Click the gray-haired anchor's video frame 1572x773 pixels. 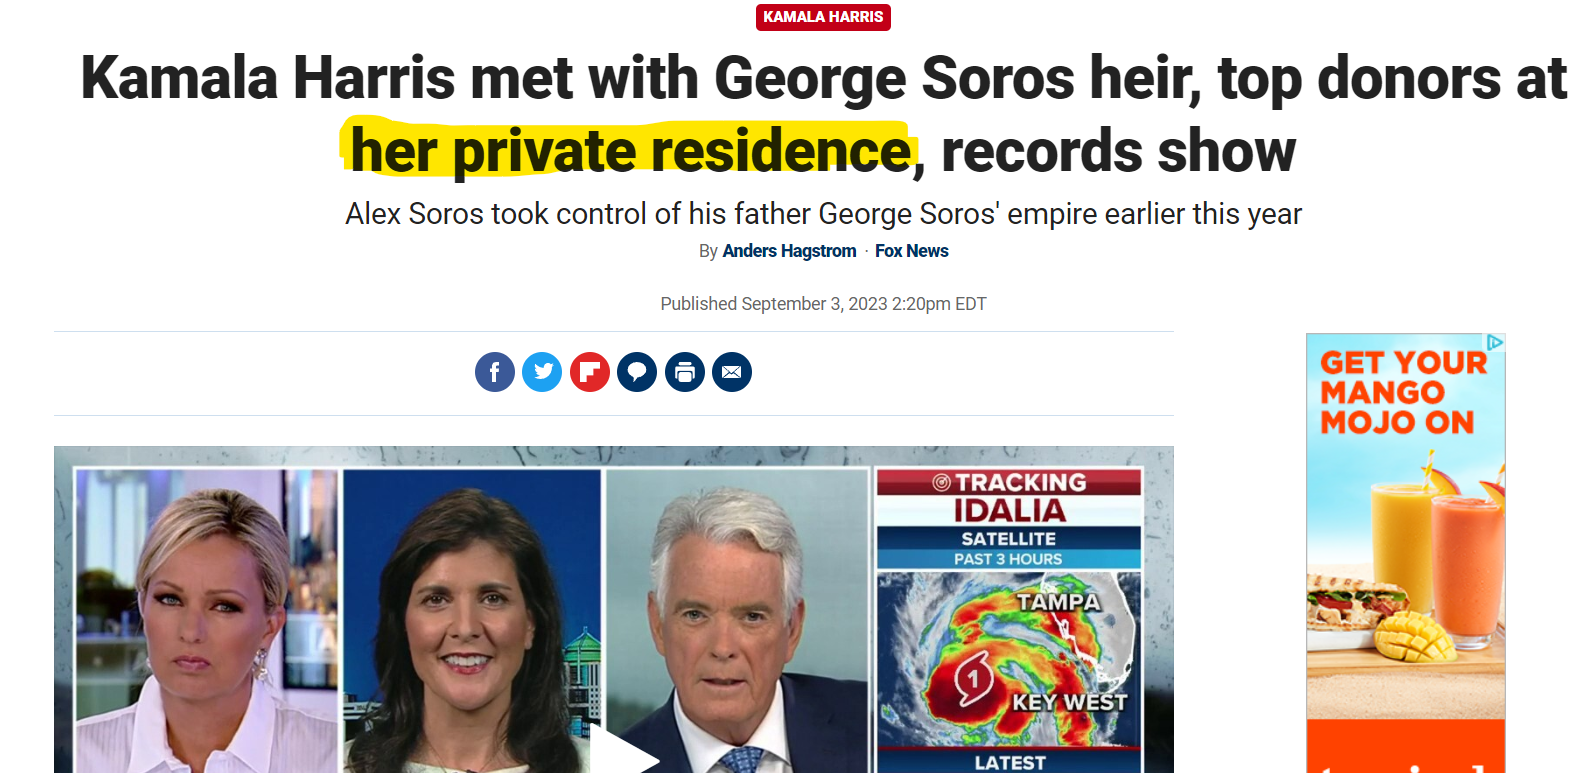pyautogui.click(x=737, y=620)
